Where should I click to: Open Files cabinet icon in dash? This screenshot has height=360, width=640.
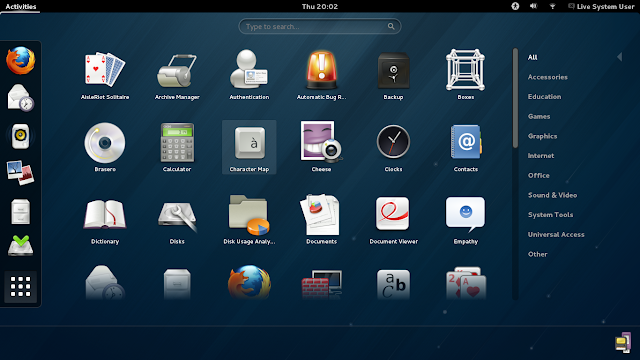point(20,211)
